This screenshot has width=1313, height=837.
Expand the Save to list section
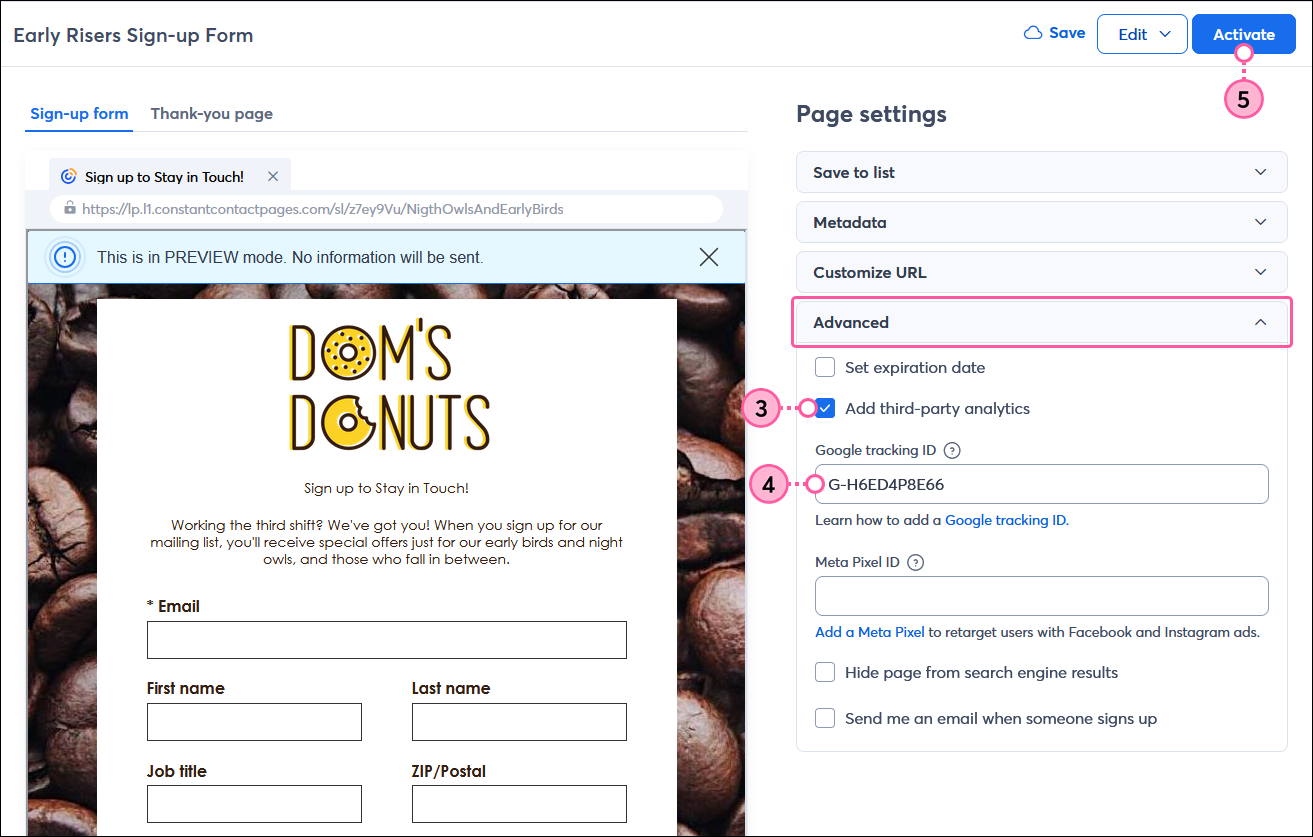point(1041,172)
